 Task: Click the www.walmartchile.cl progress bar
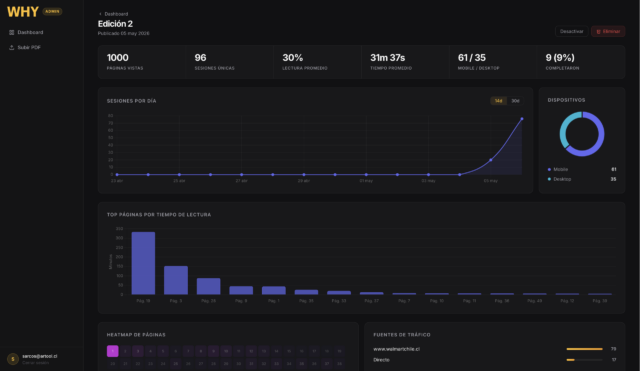[x=584, y=349]
